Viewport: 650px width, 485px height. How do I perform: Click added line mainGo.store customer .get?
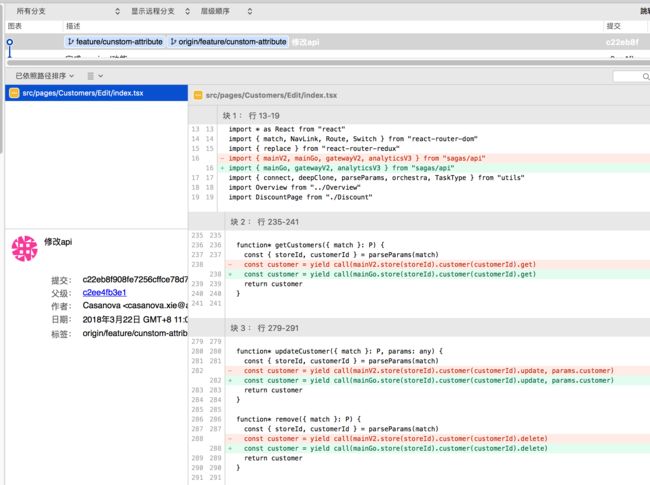coord(438,274)
